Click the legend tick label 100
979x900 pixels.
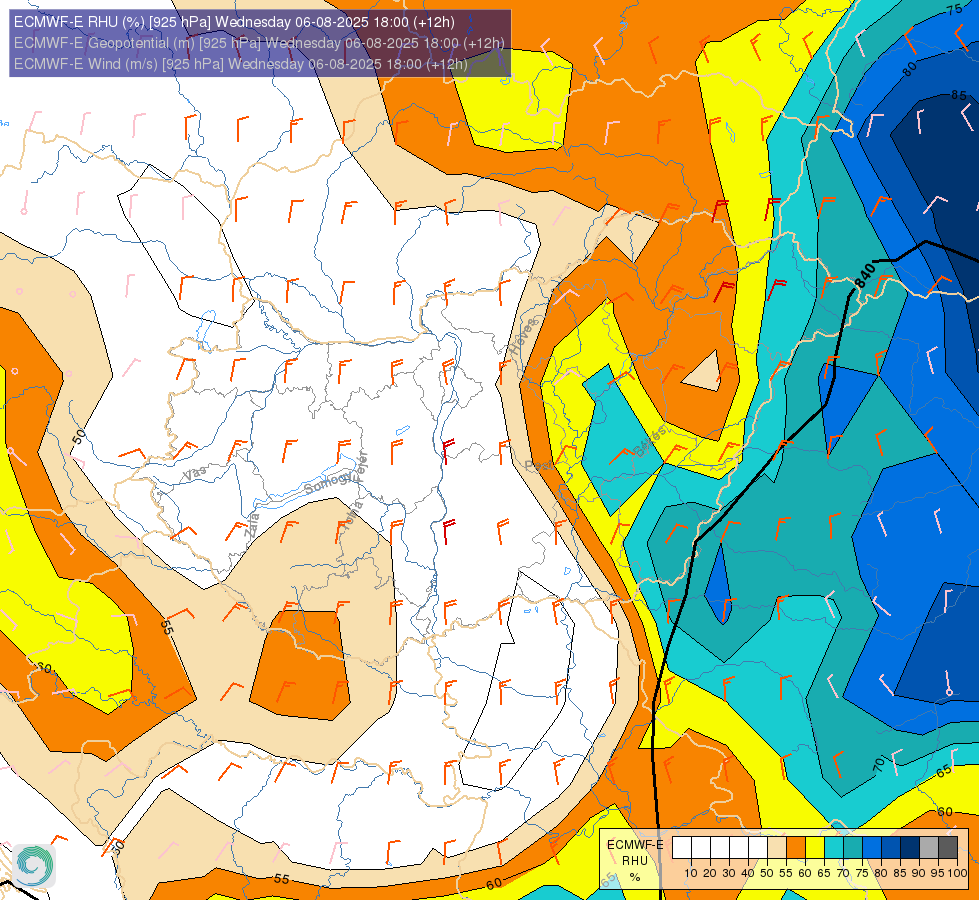[x=958, y=873]
